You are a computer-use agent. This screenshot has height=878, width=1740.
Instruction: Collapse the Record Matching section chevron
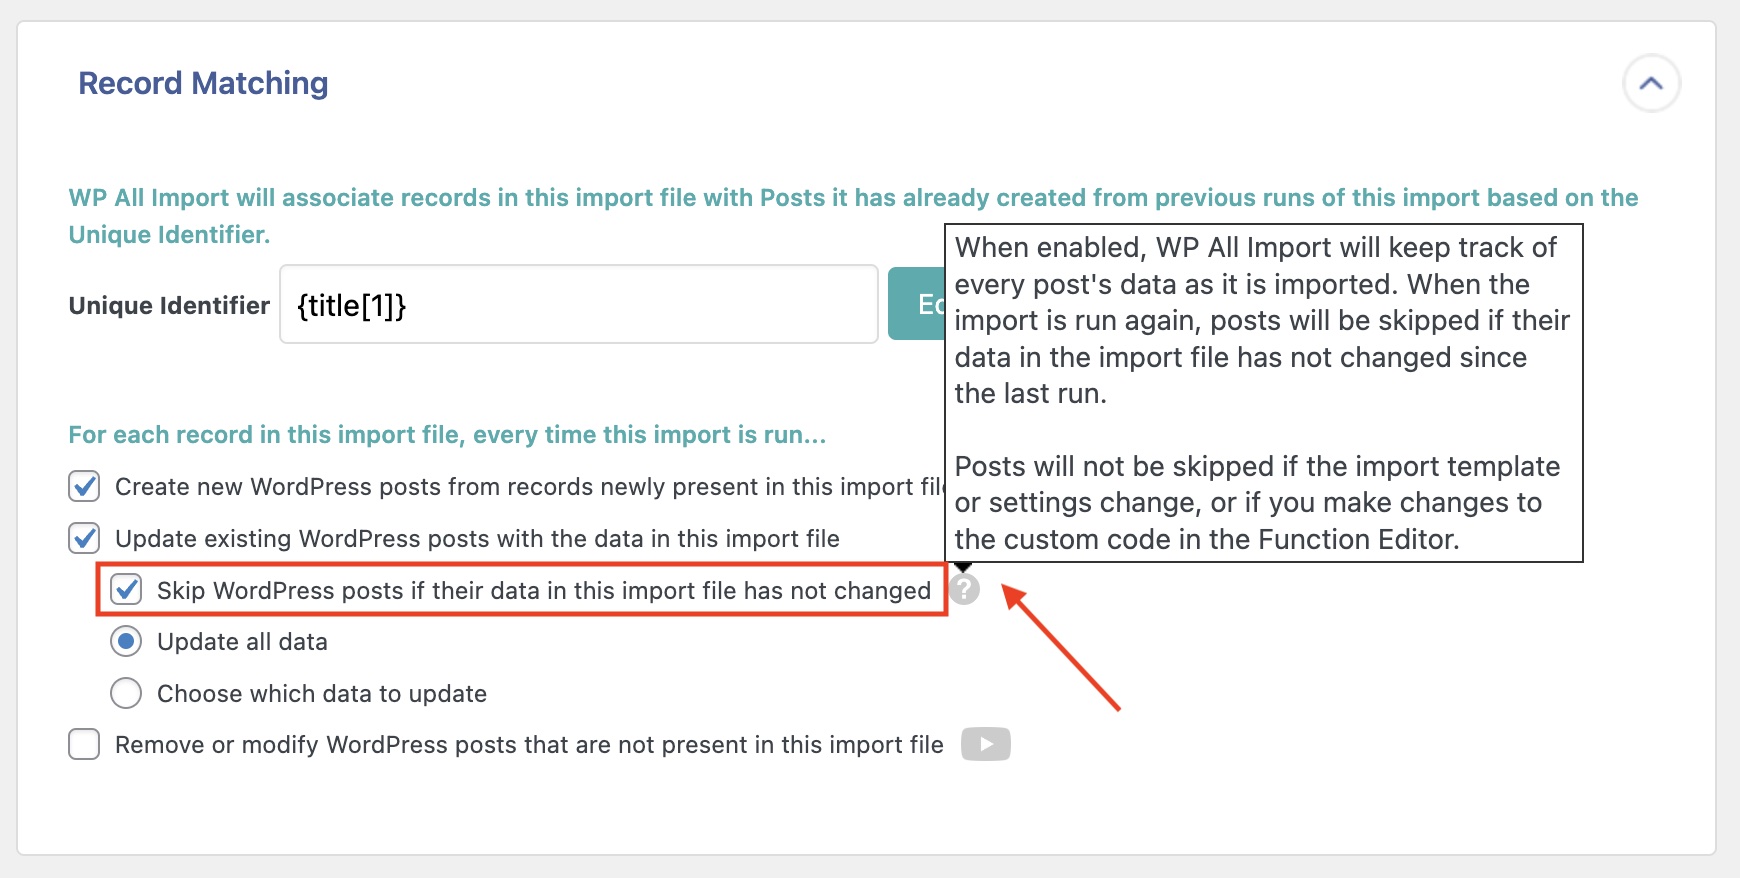pyautogui.click(x=1651, y=84)
